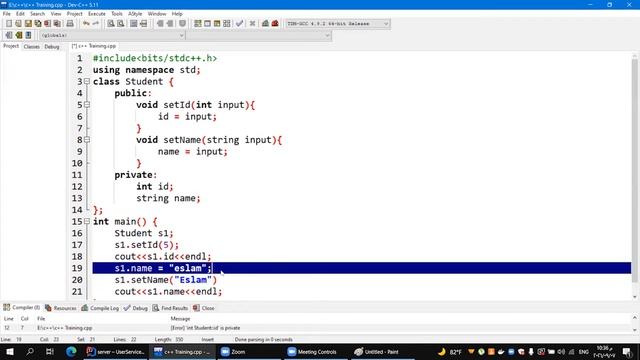Open the Help menu
Image resolution: width=640 pixels, height=360 pixels.
coord(177,13)
